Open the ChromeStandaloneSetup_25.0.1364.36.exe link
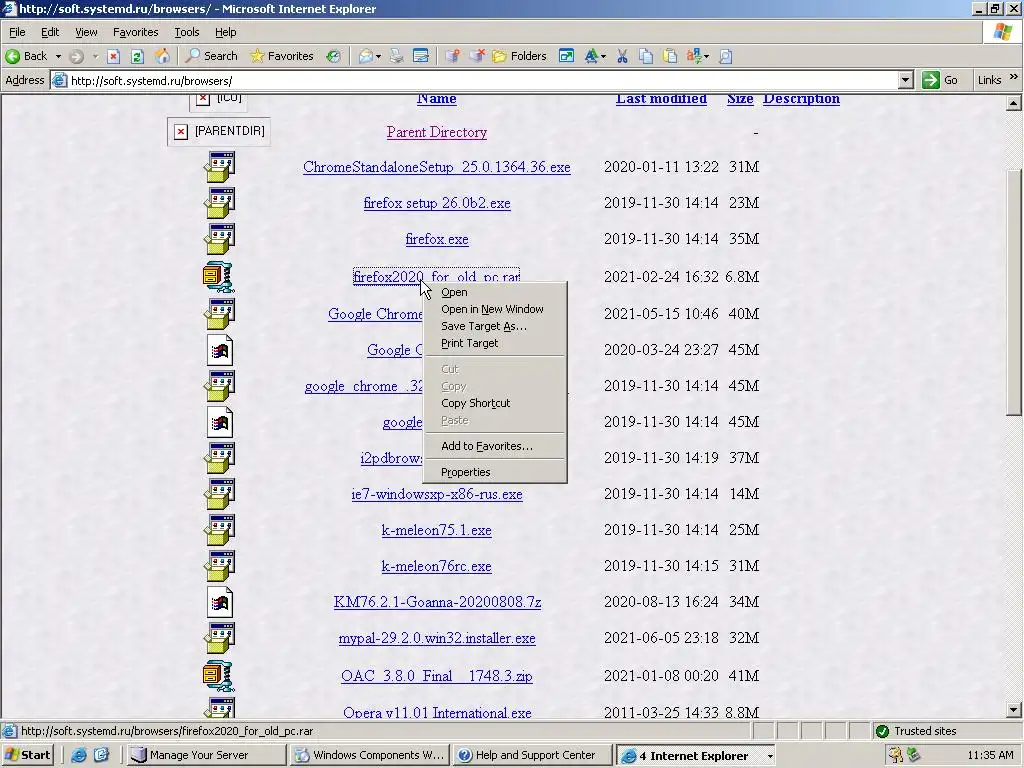The image size is (1024, 768). (437, 167)
